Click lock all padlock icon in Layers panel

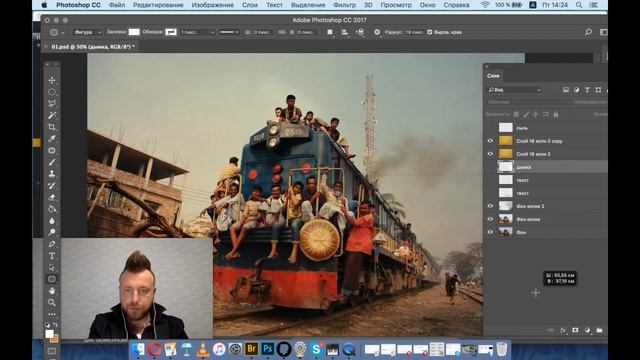click(x=556, y=115)
